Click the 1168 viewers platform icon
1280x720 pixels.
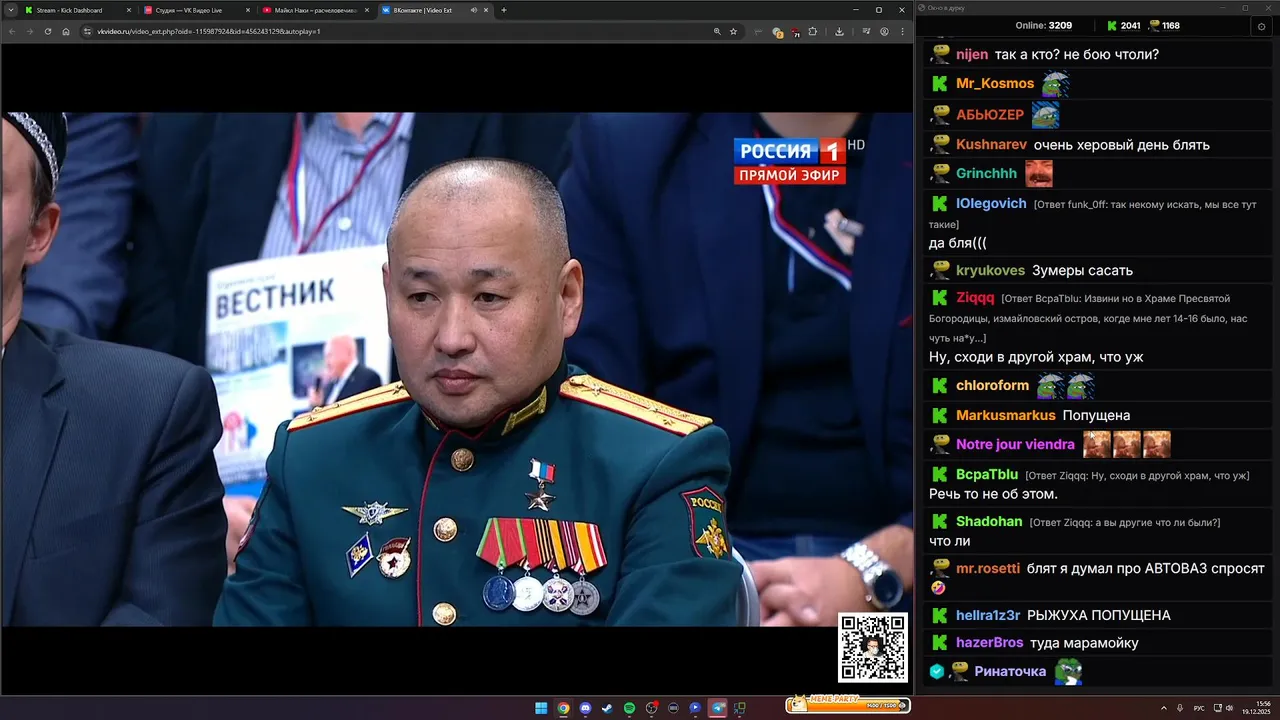tap(1154, 26)
